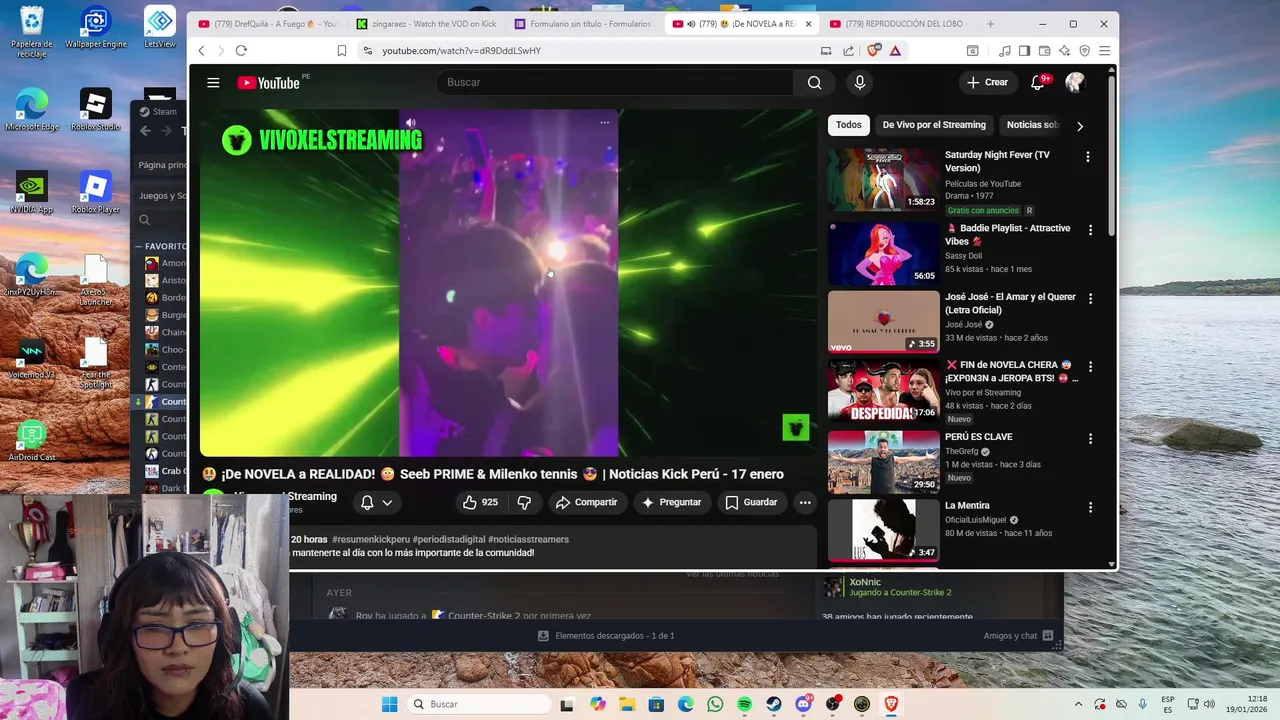Click the YouTube Buscar search field
This screenshot has height=720, width=1280.
tap(615, 83)
